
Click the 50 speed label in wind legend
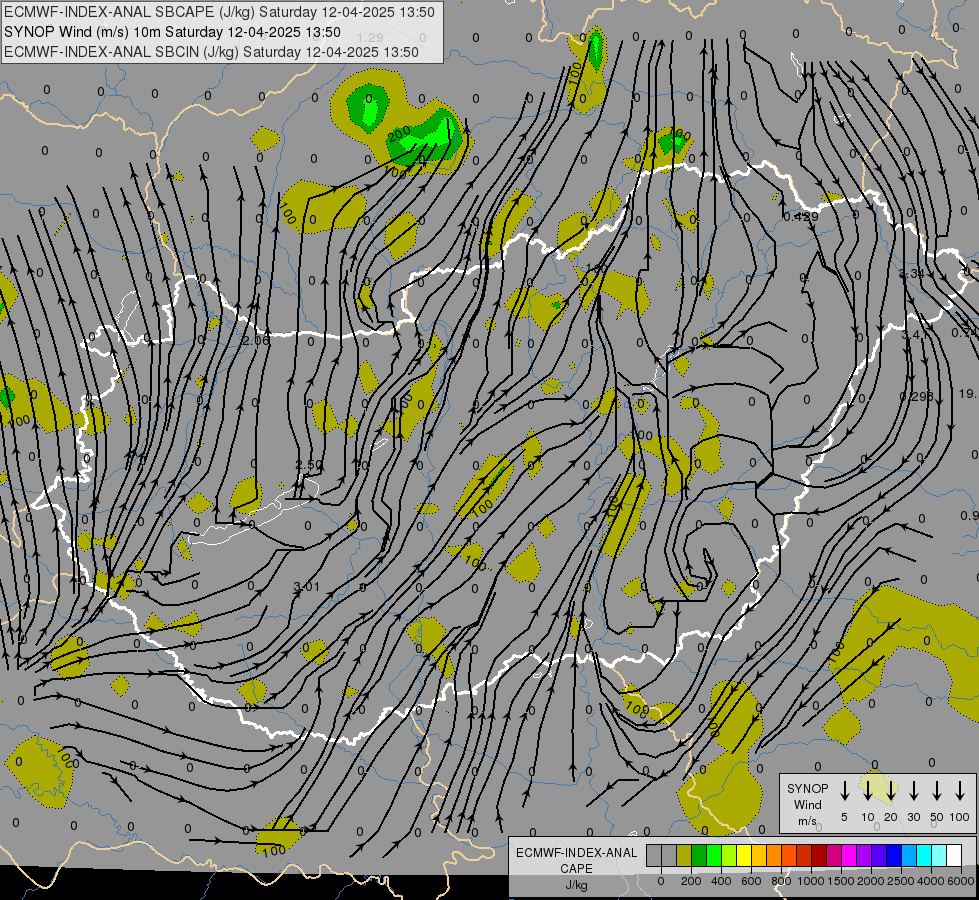pyautogui.click(x=937, y=817)
